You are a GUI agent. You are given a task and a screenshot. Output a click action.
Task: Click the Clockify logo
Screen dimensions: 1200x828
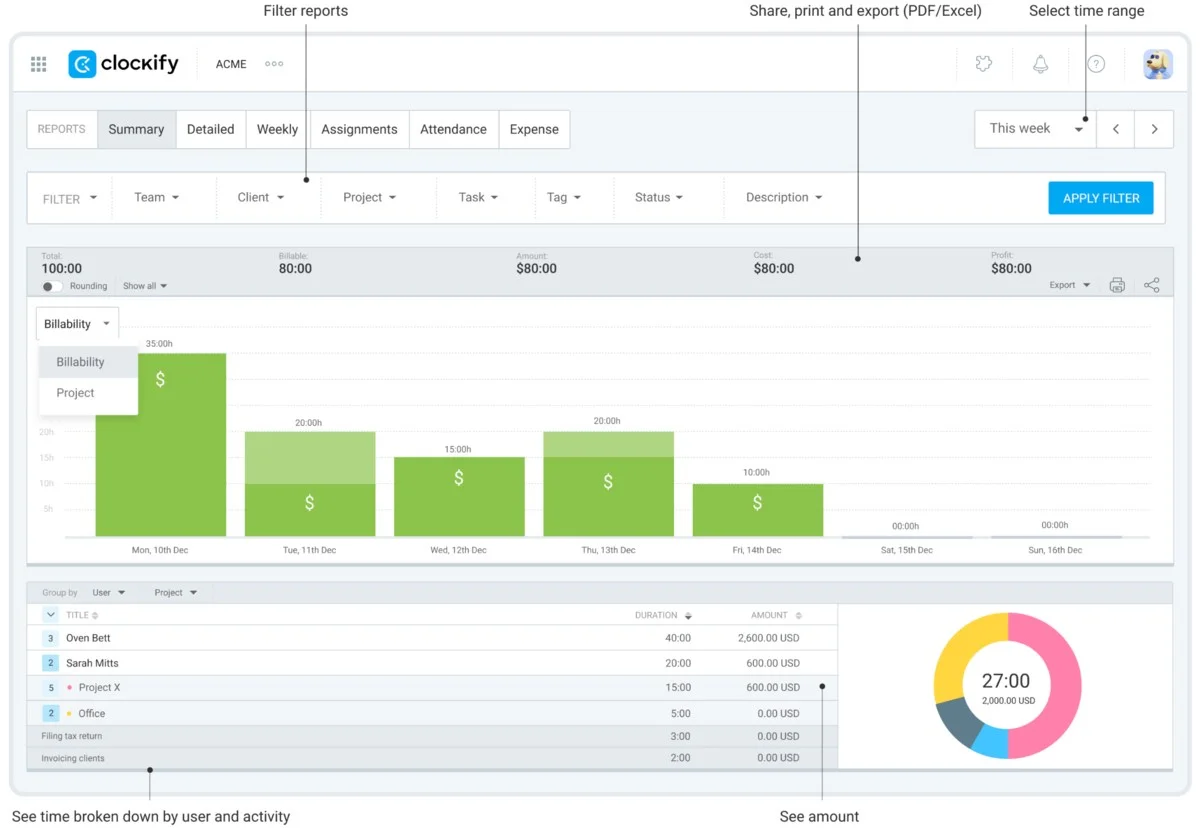coord(123,63)
